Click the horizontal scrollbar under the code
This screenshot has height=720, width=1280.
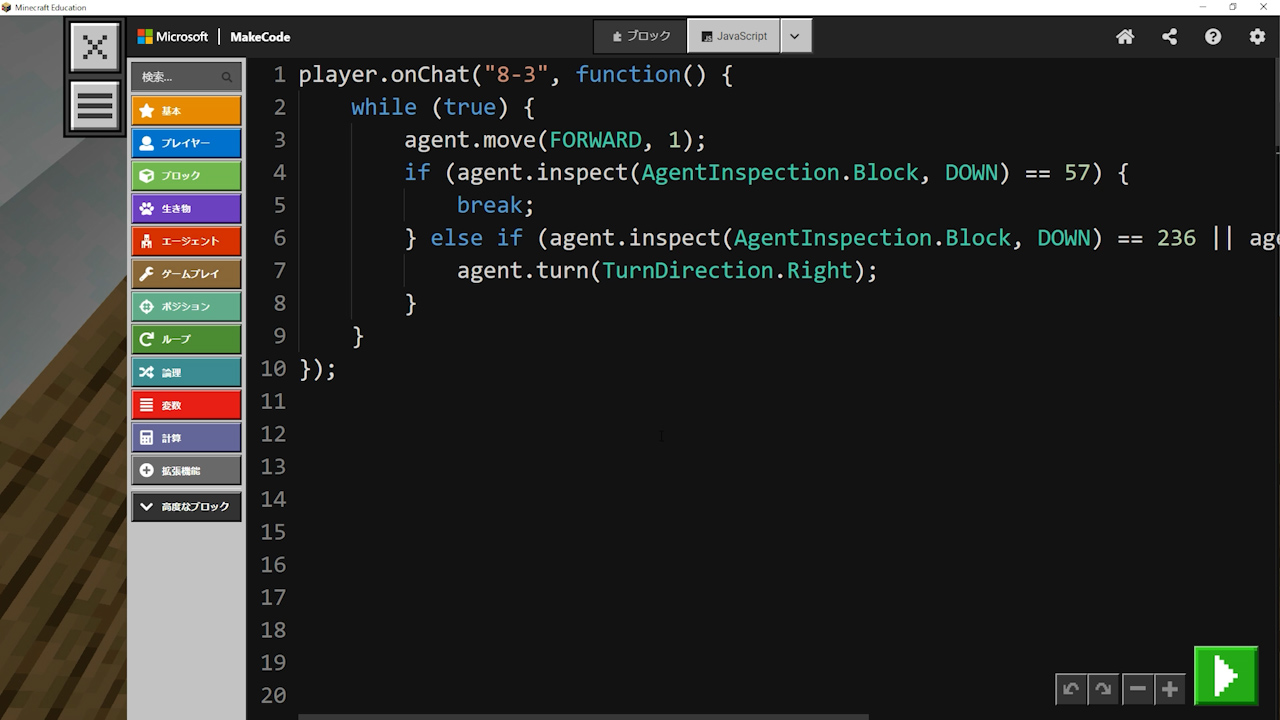tap(583, 716)
